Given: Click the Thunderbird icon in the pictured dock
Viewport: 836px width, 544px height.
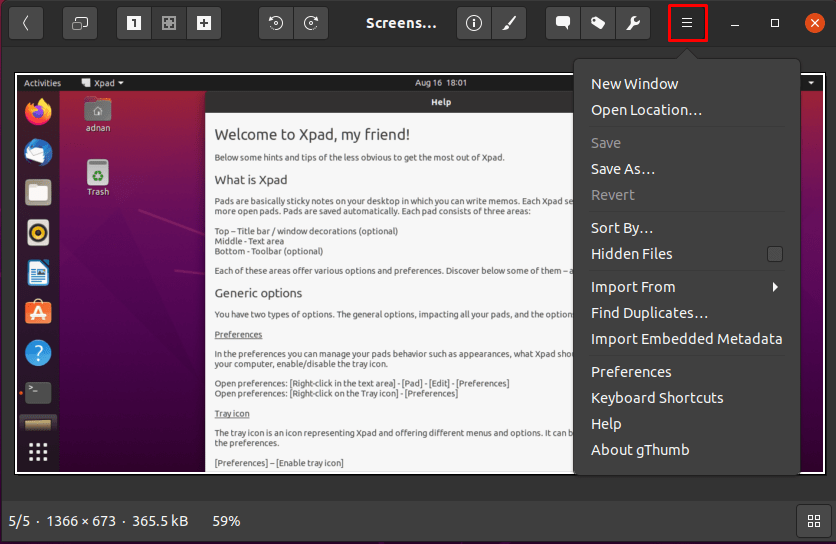Looking at the screenshot, I should [x=38, y=153].
